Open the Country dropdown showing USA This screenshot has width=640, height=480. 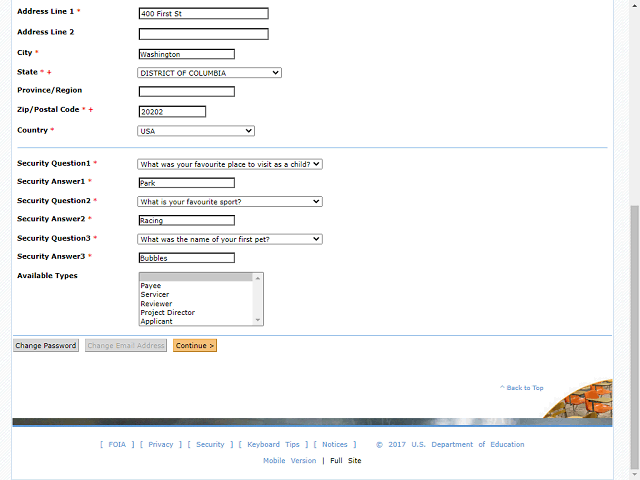click(x=196, y=131)
